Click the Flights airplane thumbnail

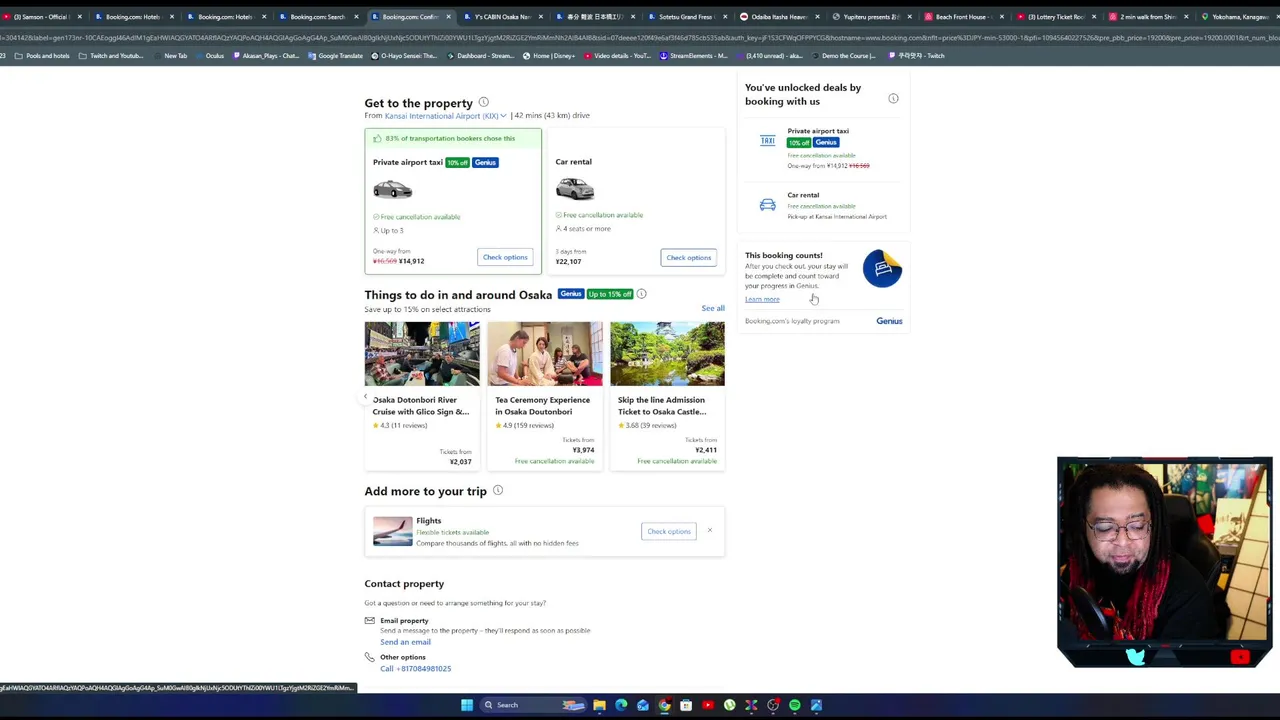[x=392, y=531]
